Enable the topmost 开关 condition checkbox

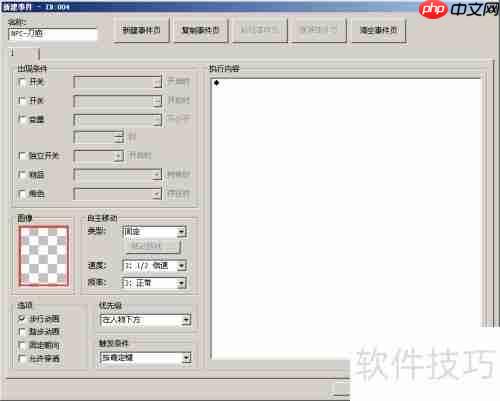(x=22, y=82)
